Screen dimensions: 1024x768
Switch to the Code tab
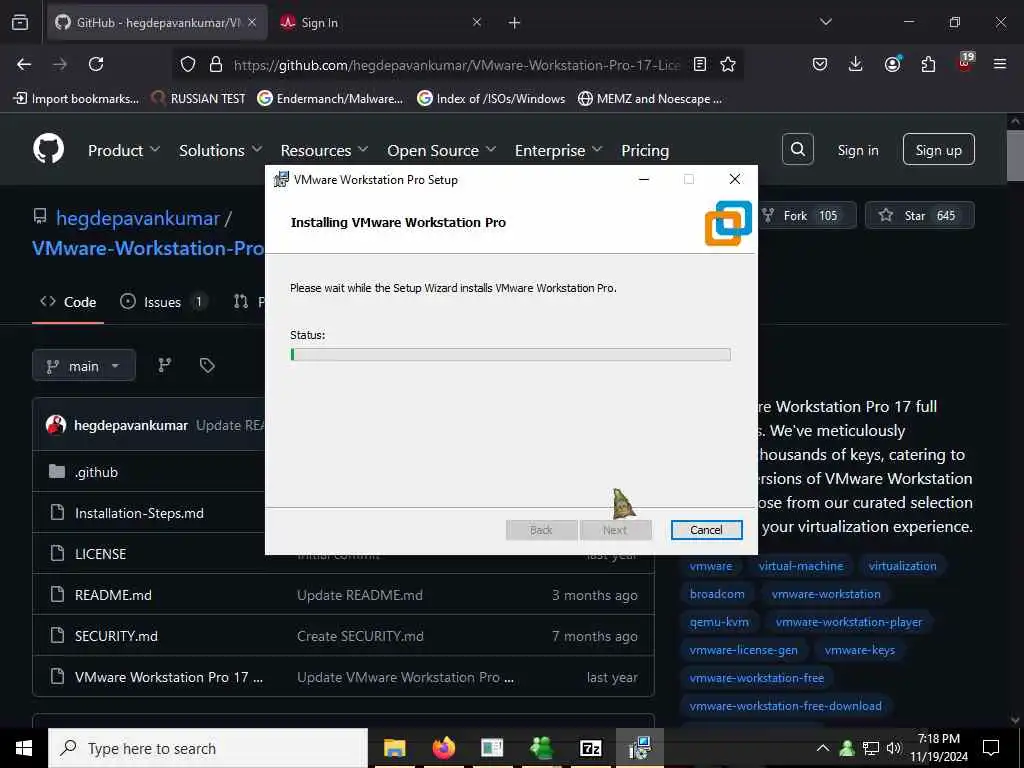click(x=68, y=302)
